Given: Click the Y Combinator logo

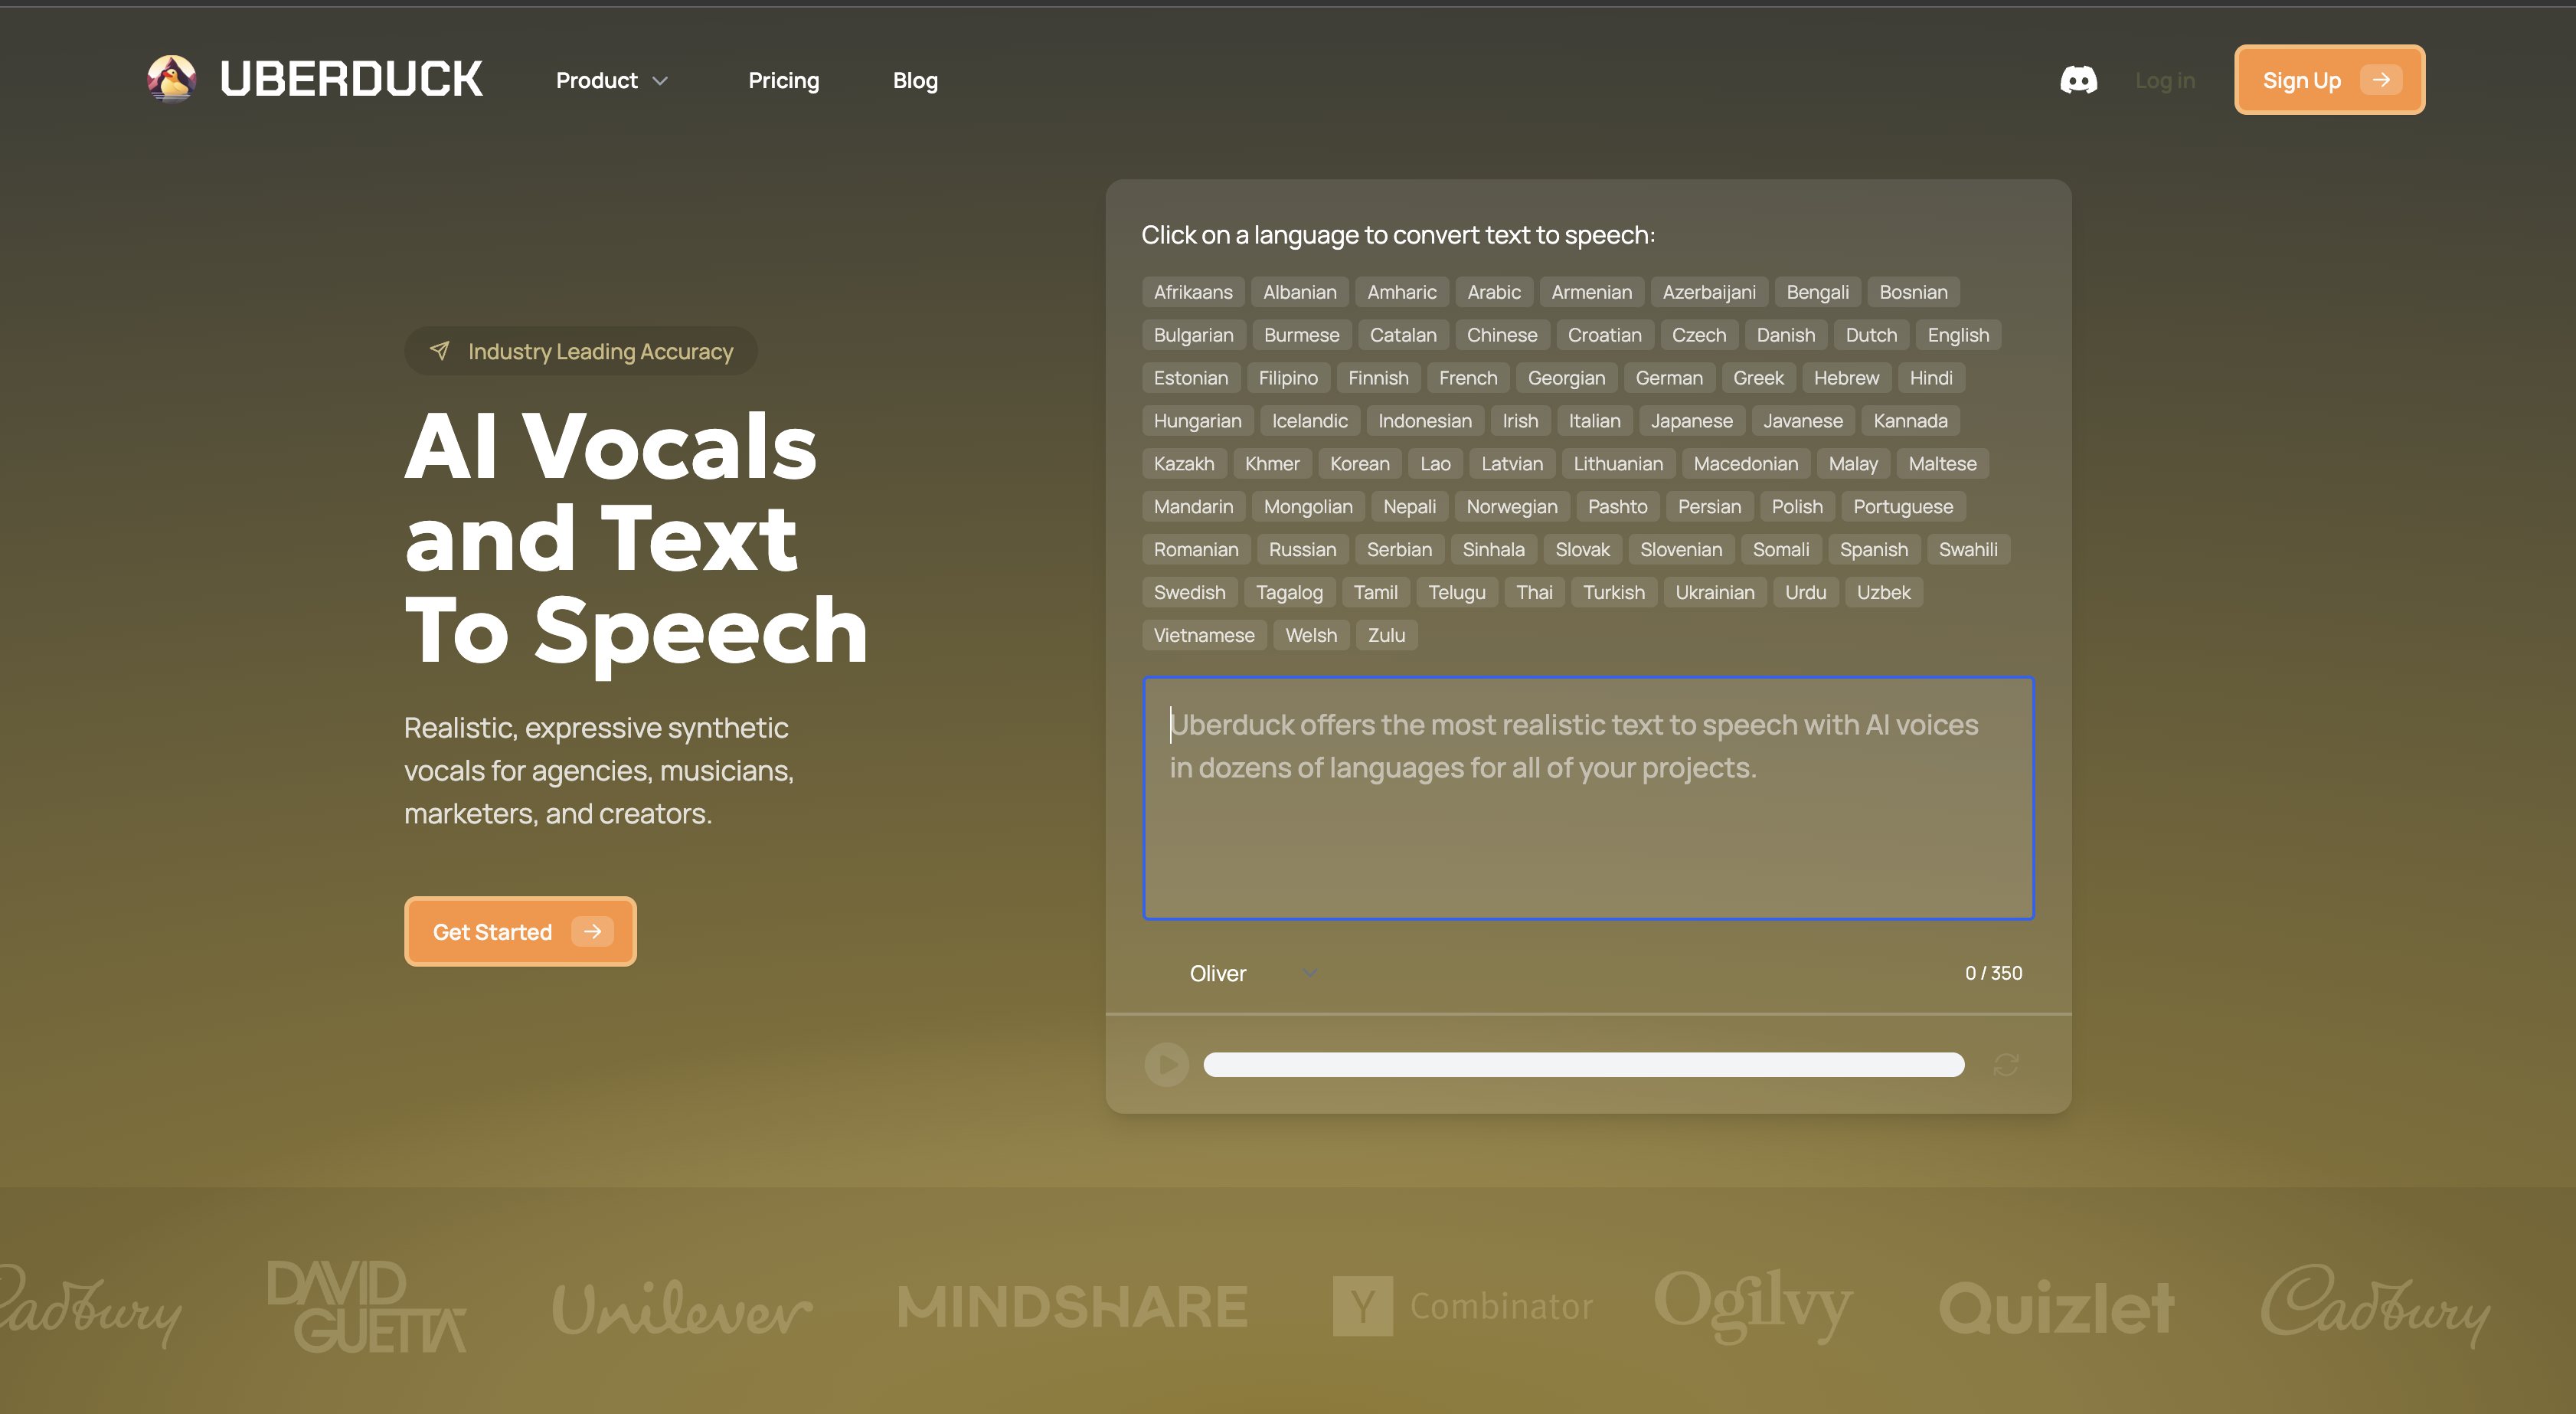Looking at the screenshot, I should tap(1462, 1306).
